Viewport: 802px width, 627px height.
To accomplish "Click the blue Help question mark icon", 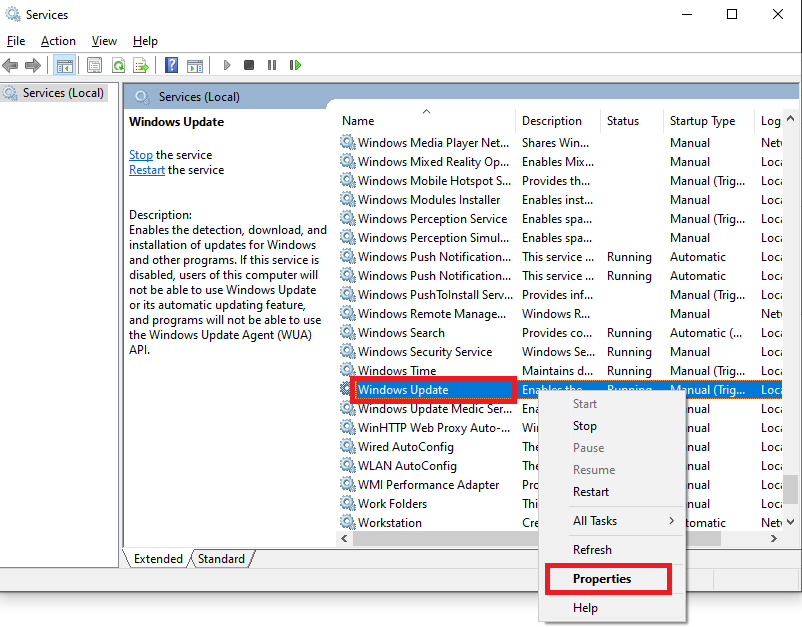I will pos(171,65).
